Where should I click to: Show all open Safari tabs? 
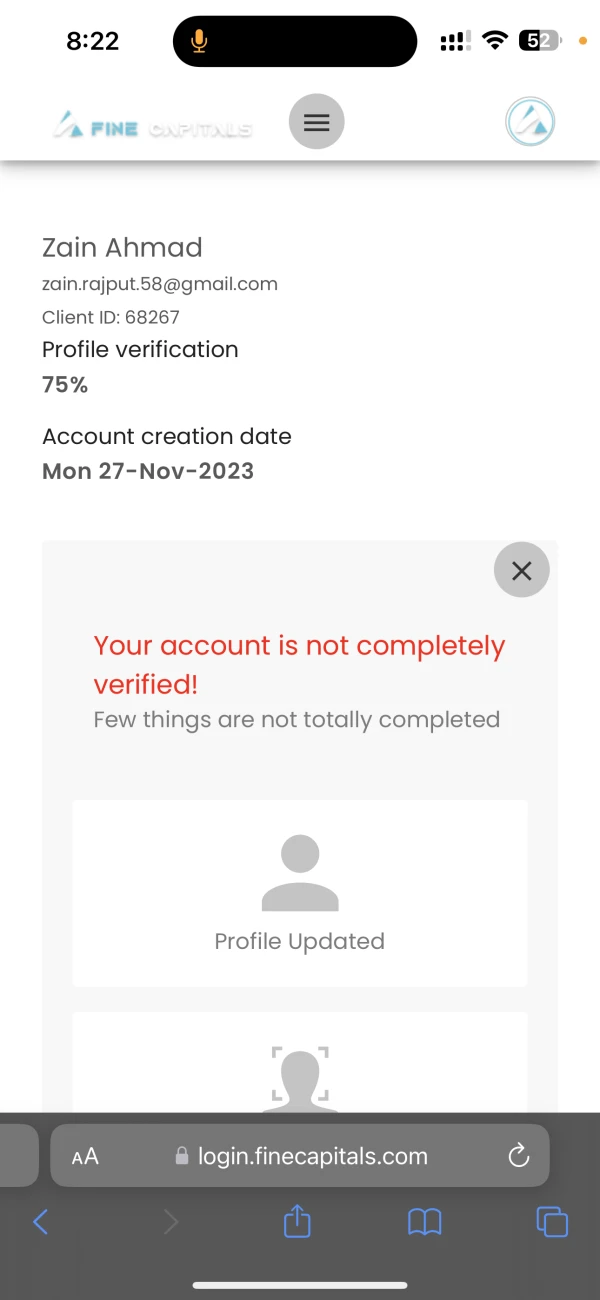coord(552,1221)
